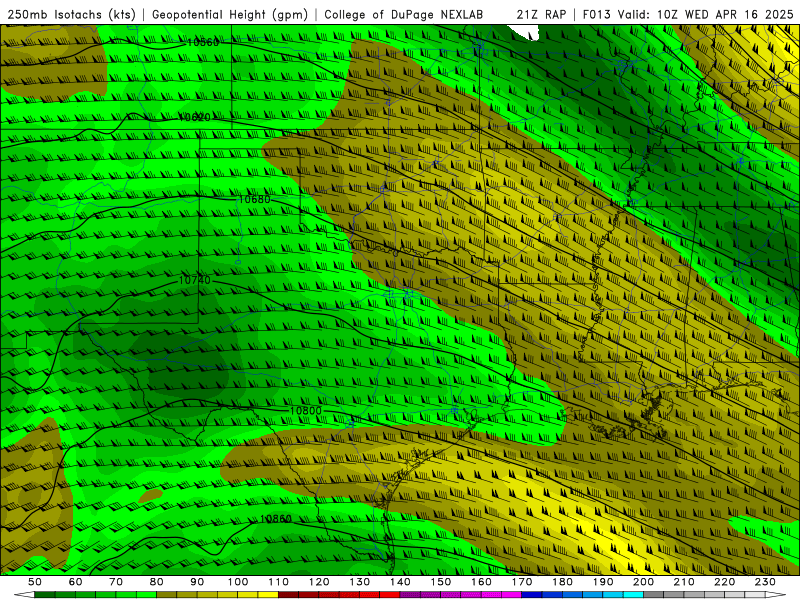Click the bright yellow swatch left of 110
The width and height of the screenshot is (800, 600).
pos(268,594)
